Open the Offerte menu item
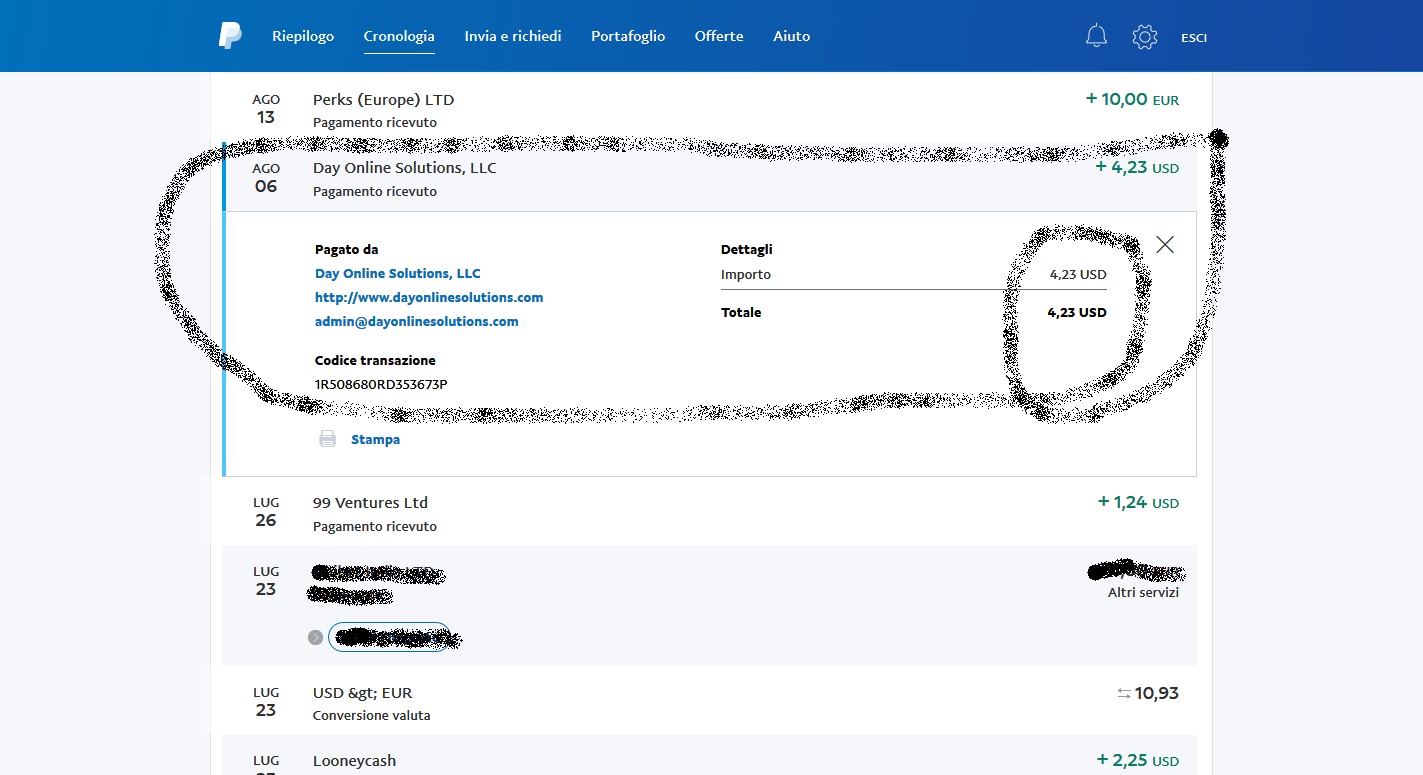Screen dimensions: 1423x775 coord(719,36)
